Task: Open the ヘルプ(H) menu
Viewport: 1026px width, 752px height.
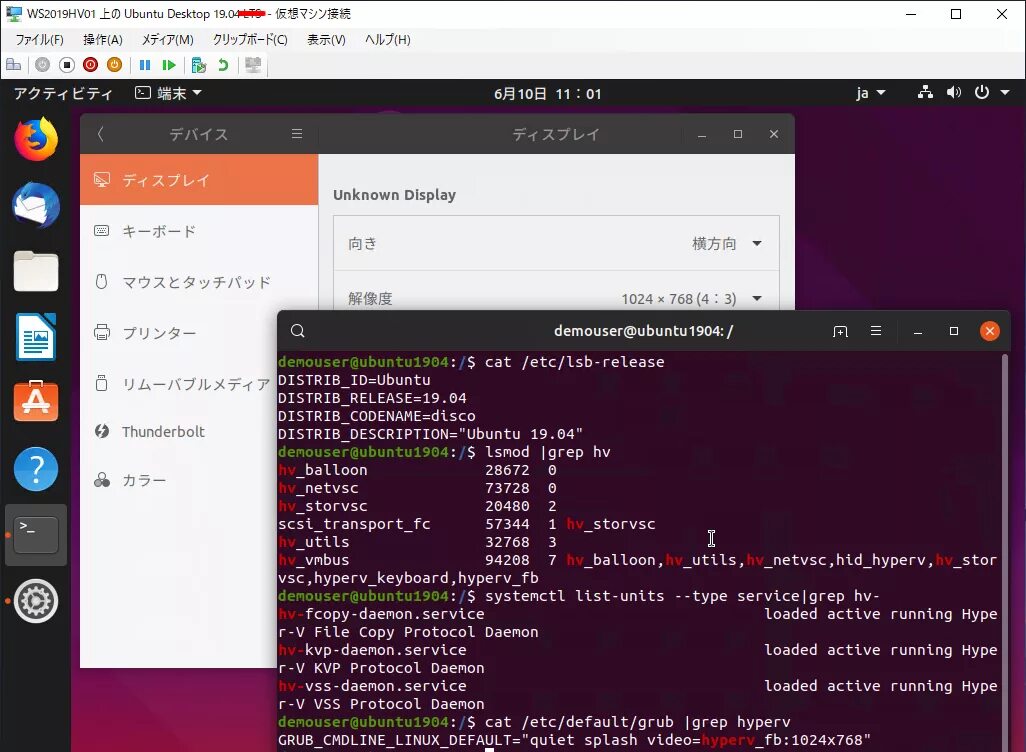Action: pos(387,40)
